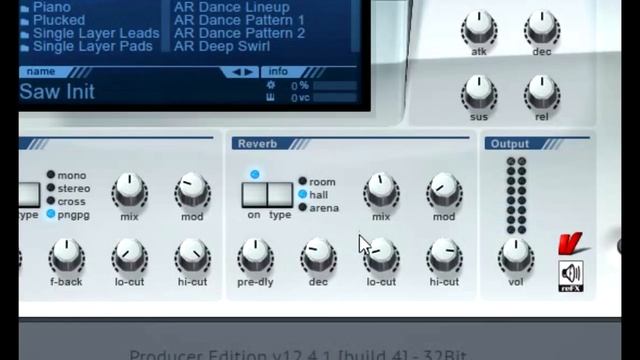
Task: Select the AR Dance Pattern 1 preset
Action: point(239,20)
